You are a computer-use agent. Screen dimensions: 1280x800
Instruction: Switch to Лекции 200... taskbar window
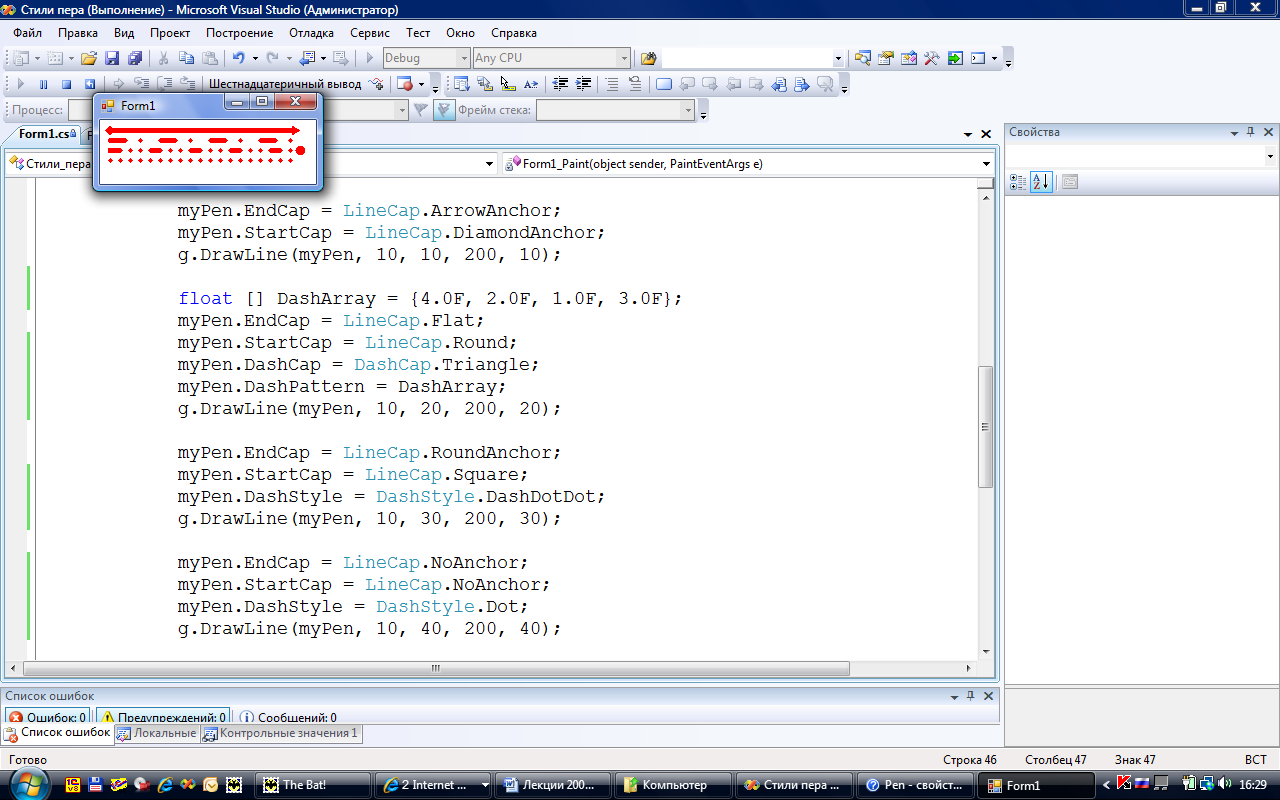pyautogui.click(x=554, y=785)
